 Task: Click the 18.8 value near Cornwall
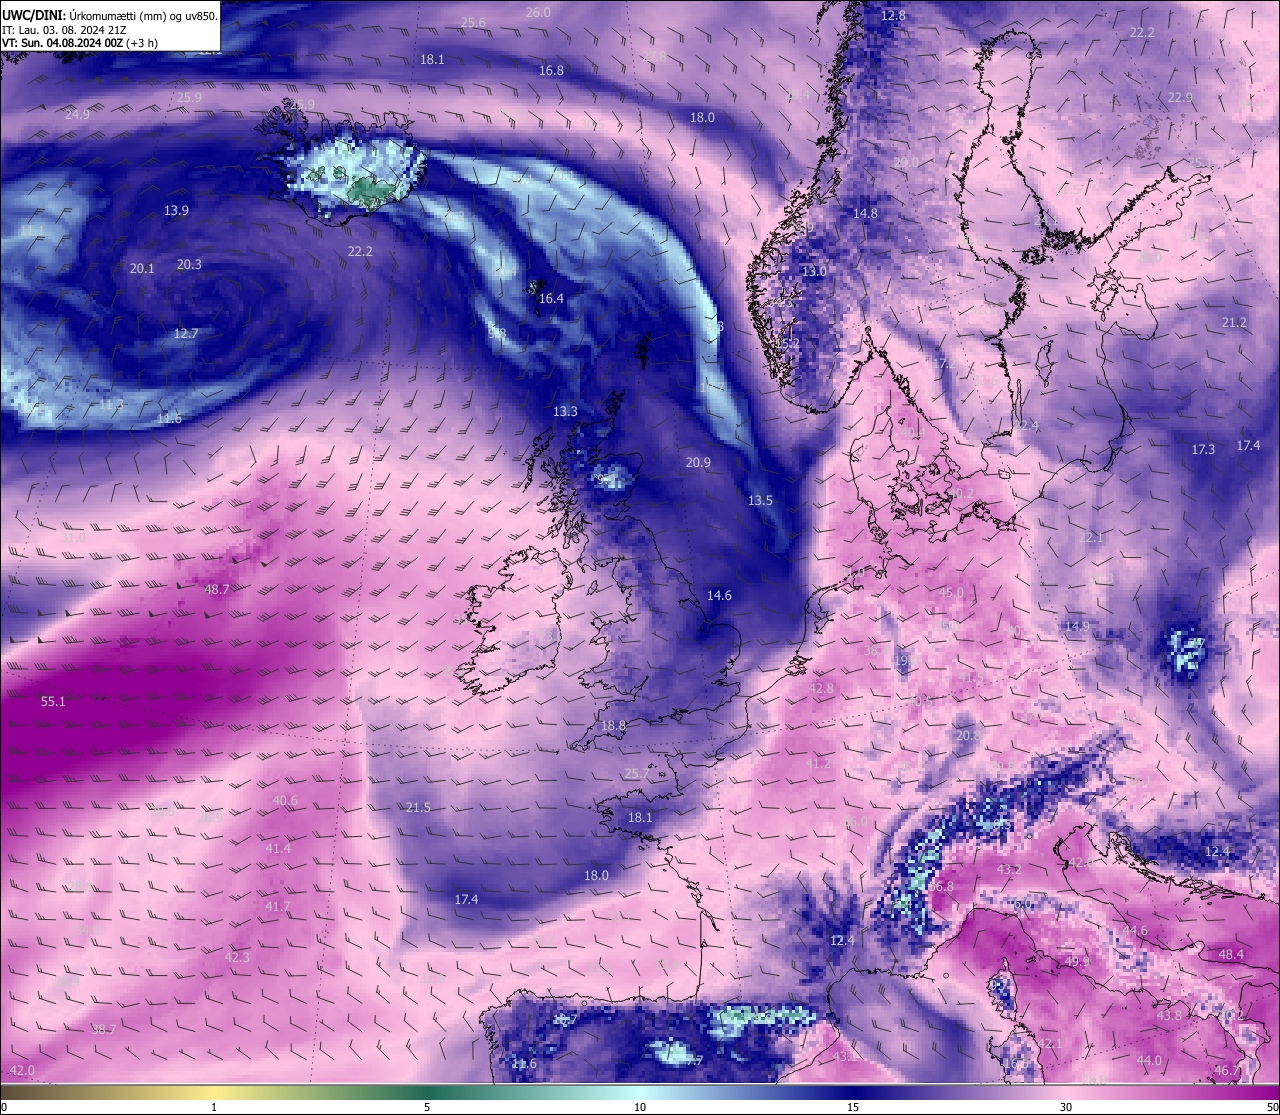pos(613,726)
